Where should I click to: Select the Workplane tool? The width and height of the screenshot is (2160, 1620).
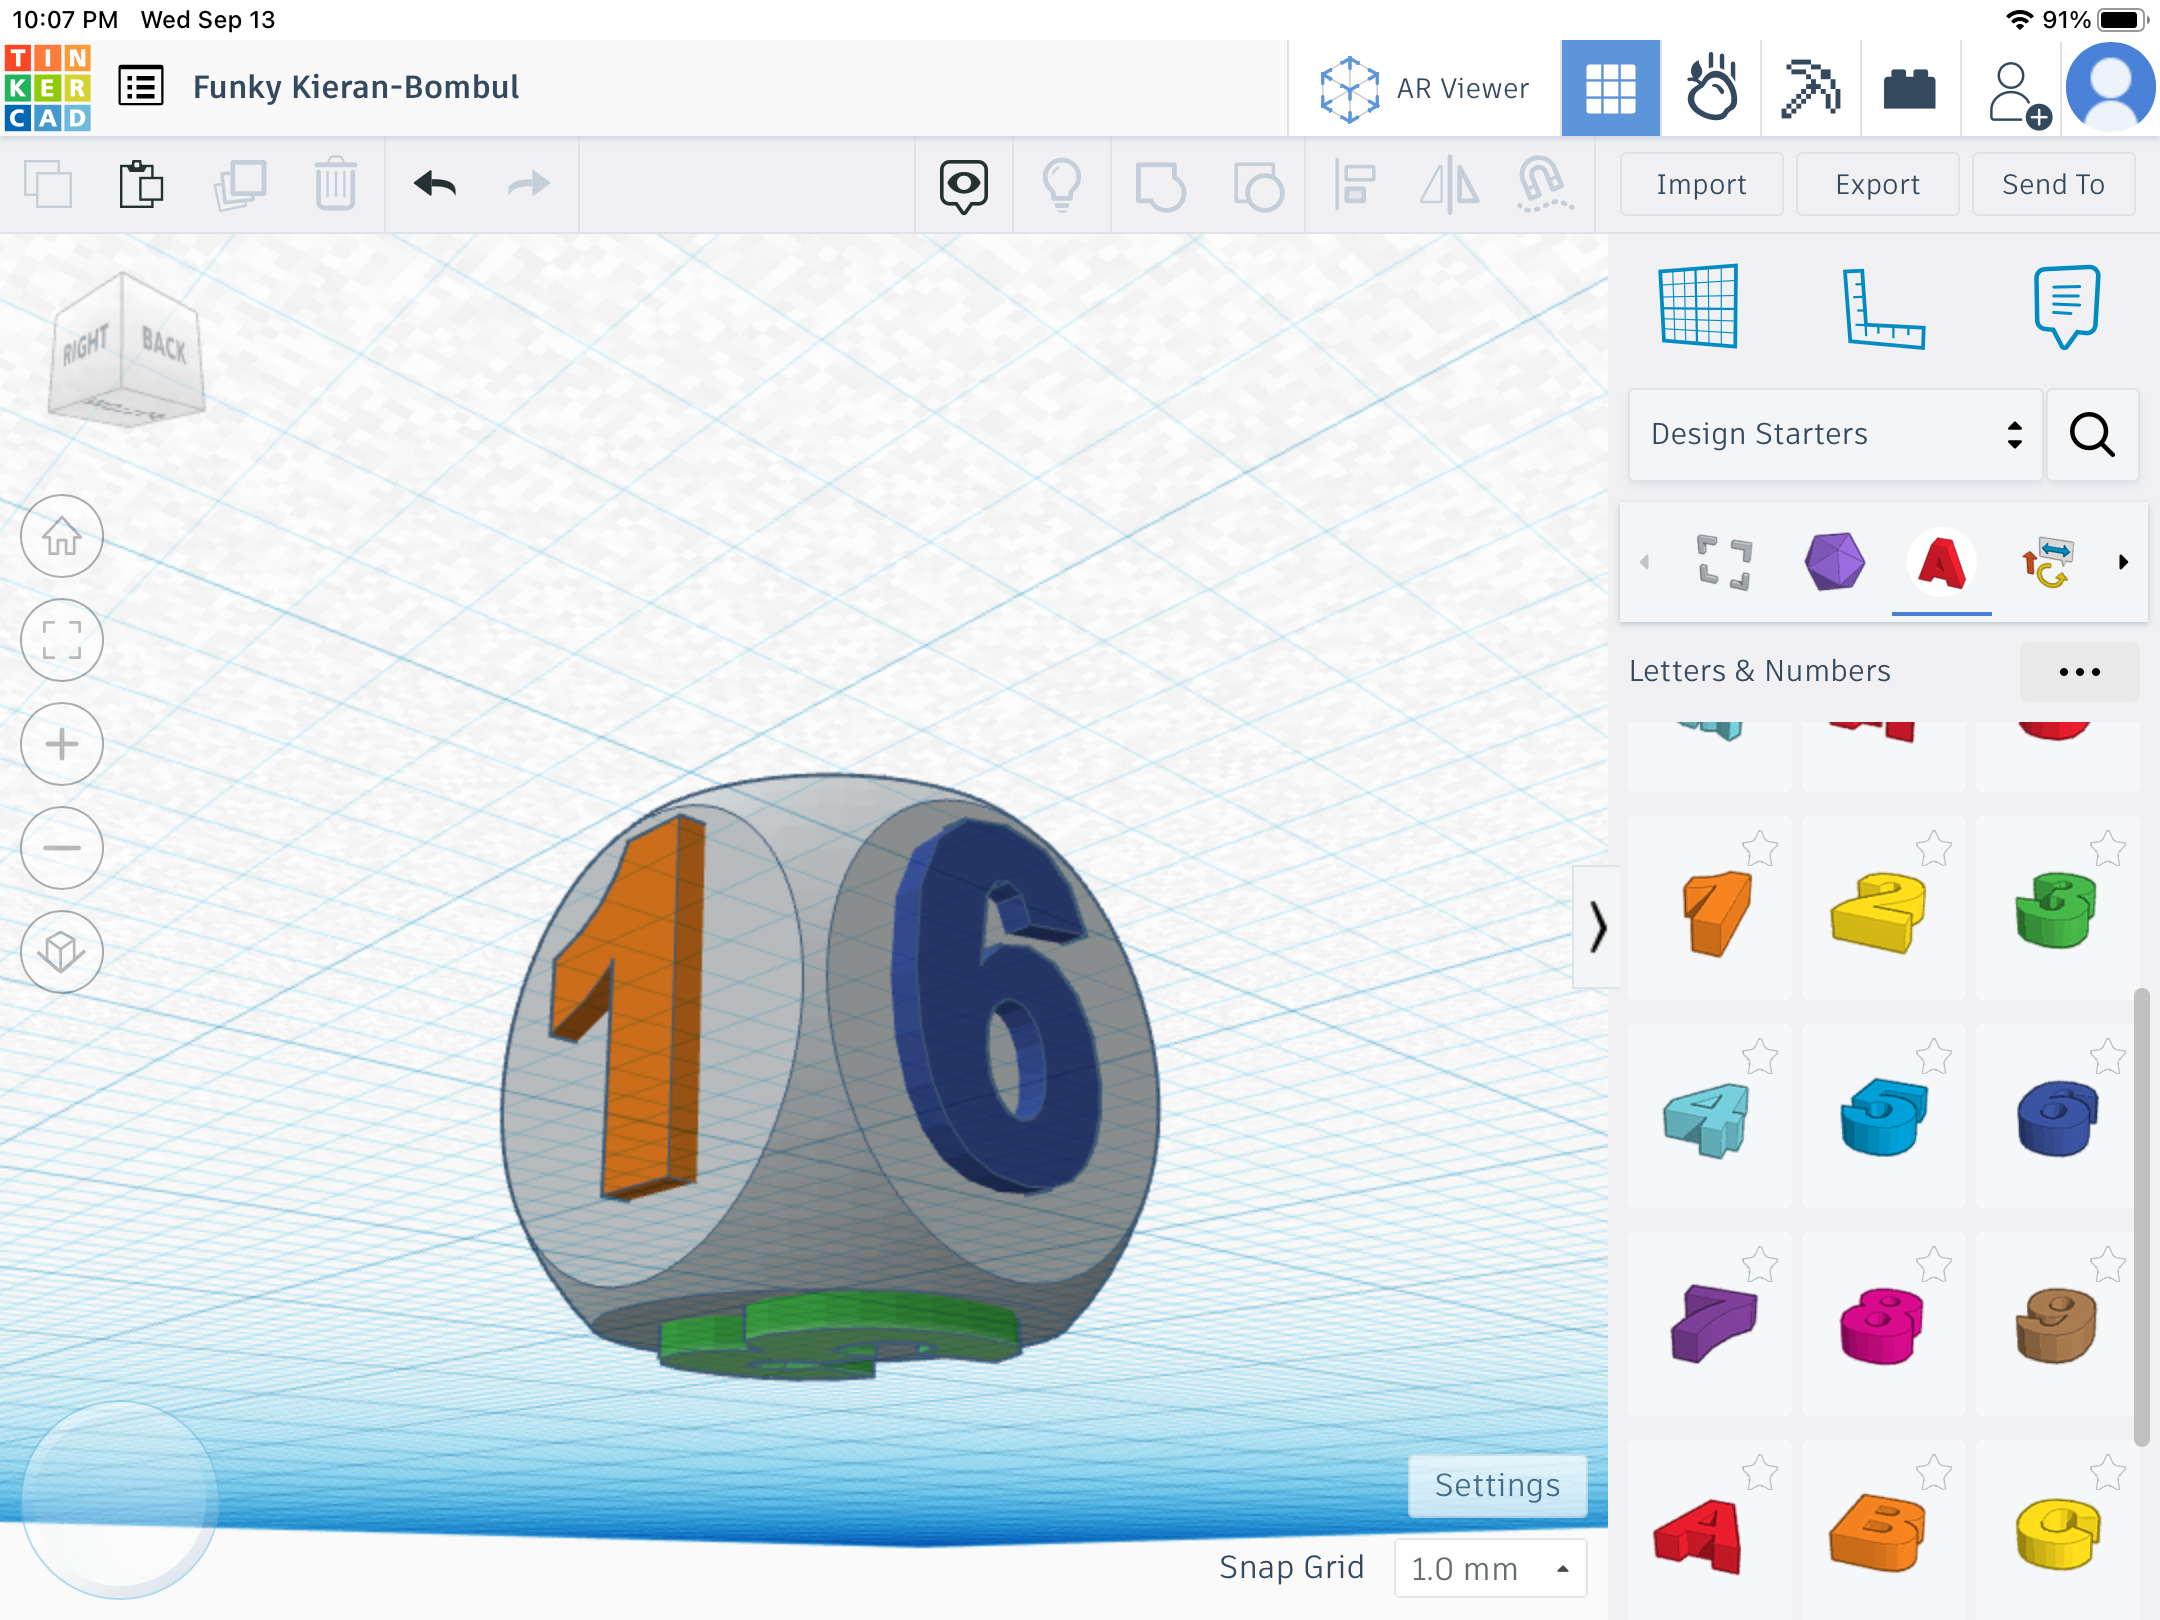1698,306
